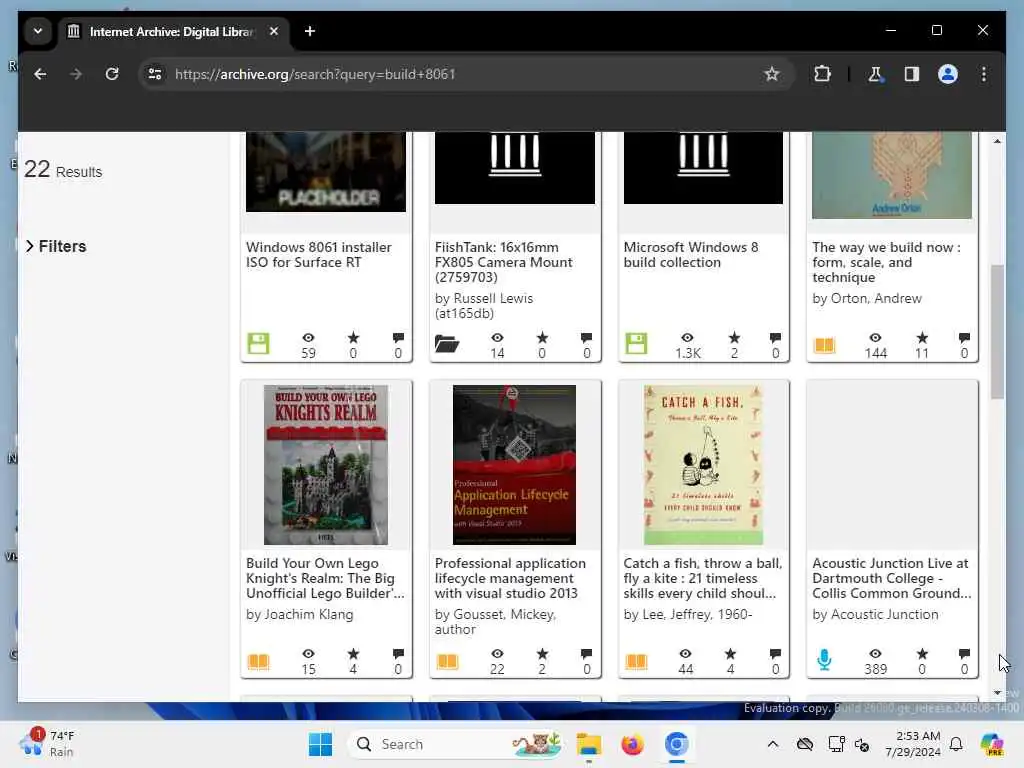Click the book icon on Professional application lifecycle card

[447, 662]
